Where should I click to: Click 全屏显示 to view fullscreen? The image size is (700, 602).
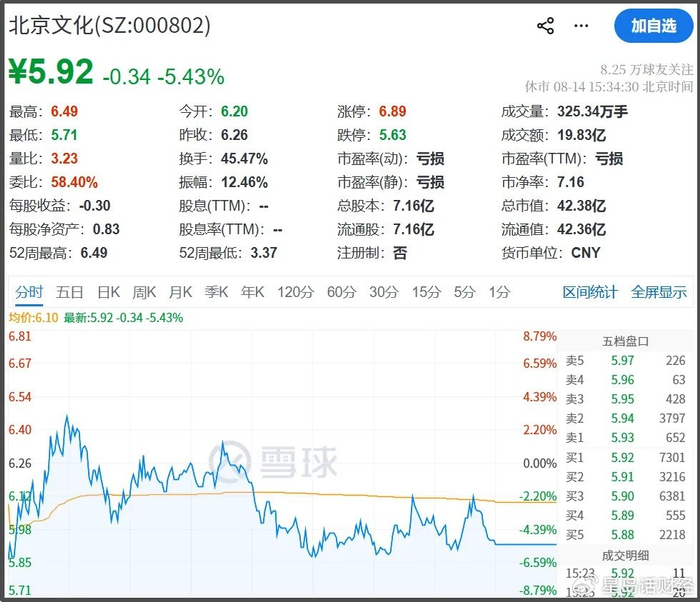click(x=659, y=292)
